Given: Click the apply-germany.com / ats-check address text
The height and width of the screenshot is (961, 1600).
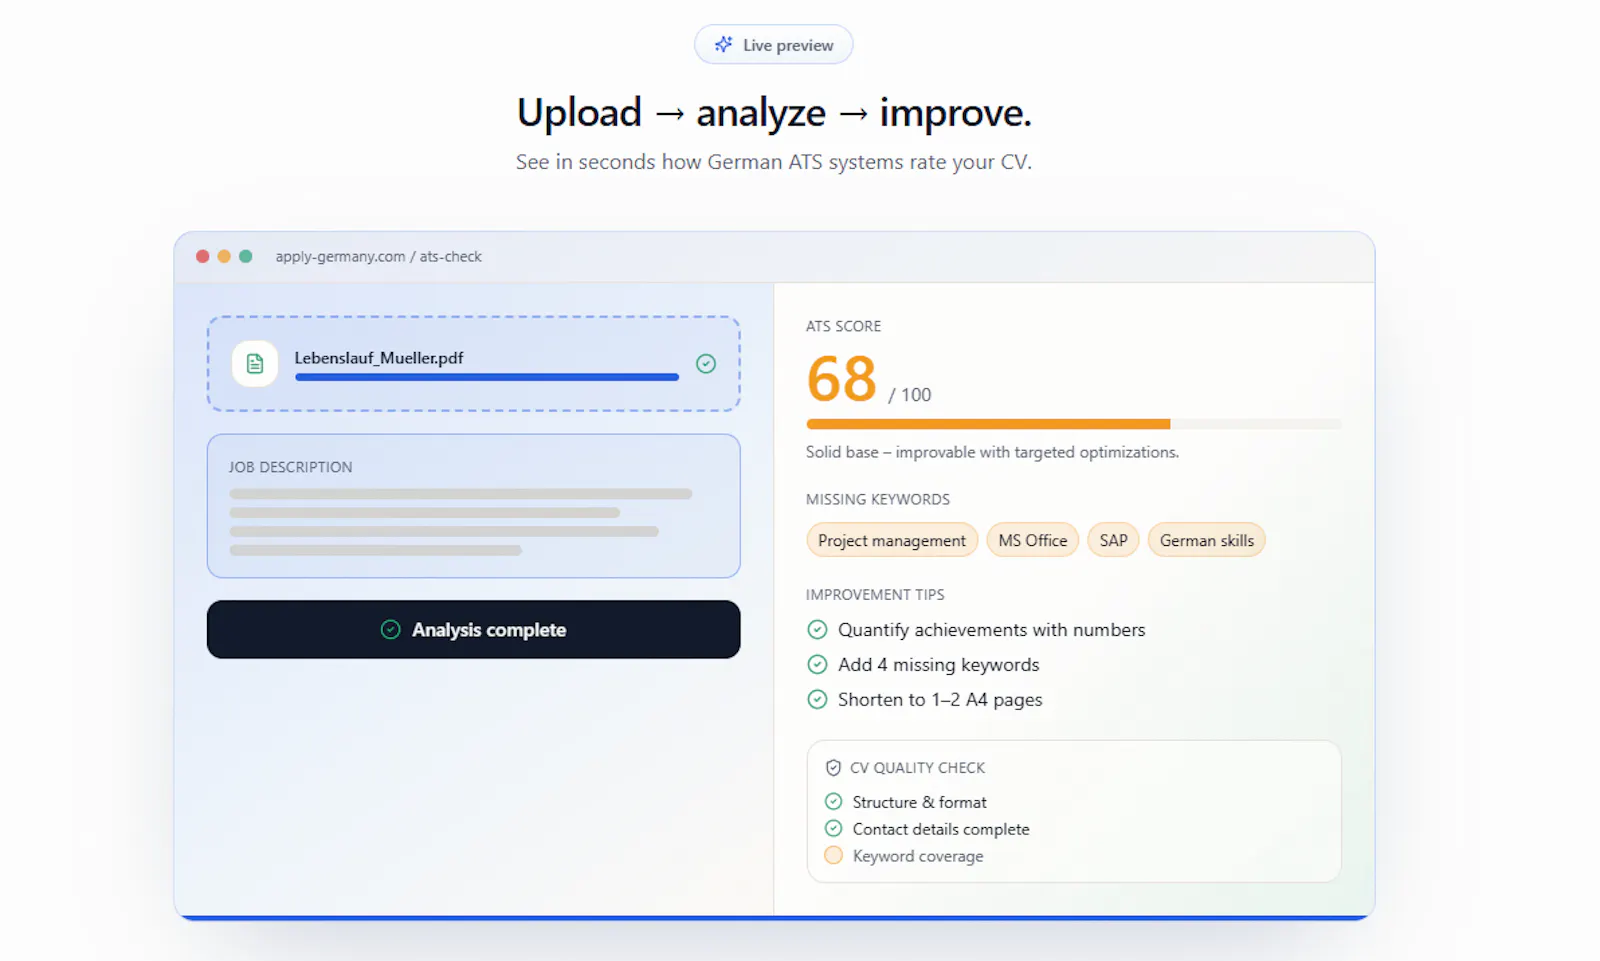Looking at the screenshot, I should [378, 257].
